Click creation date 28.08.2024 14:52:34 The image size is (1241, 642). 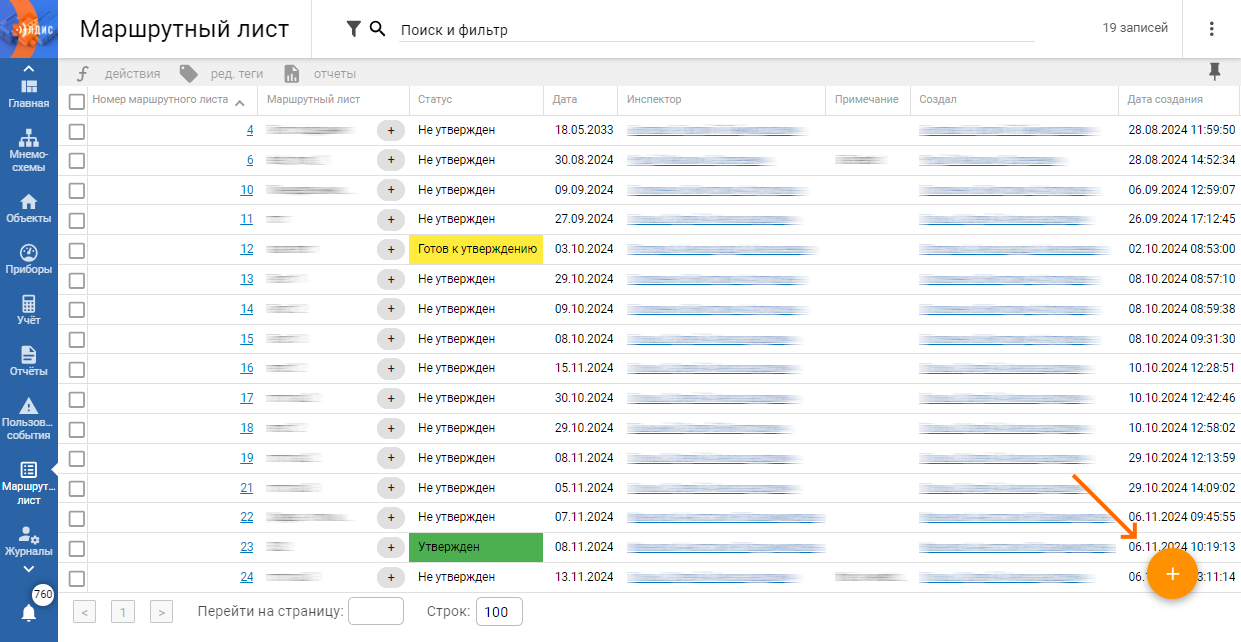coord(1181,160)
